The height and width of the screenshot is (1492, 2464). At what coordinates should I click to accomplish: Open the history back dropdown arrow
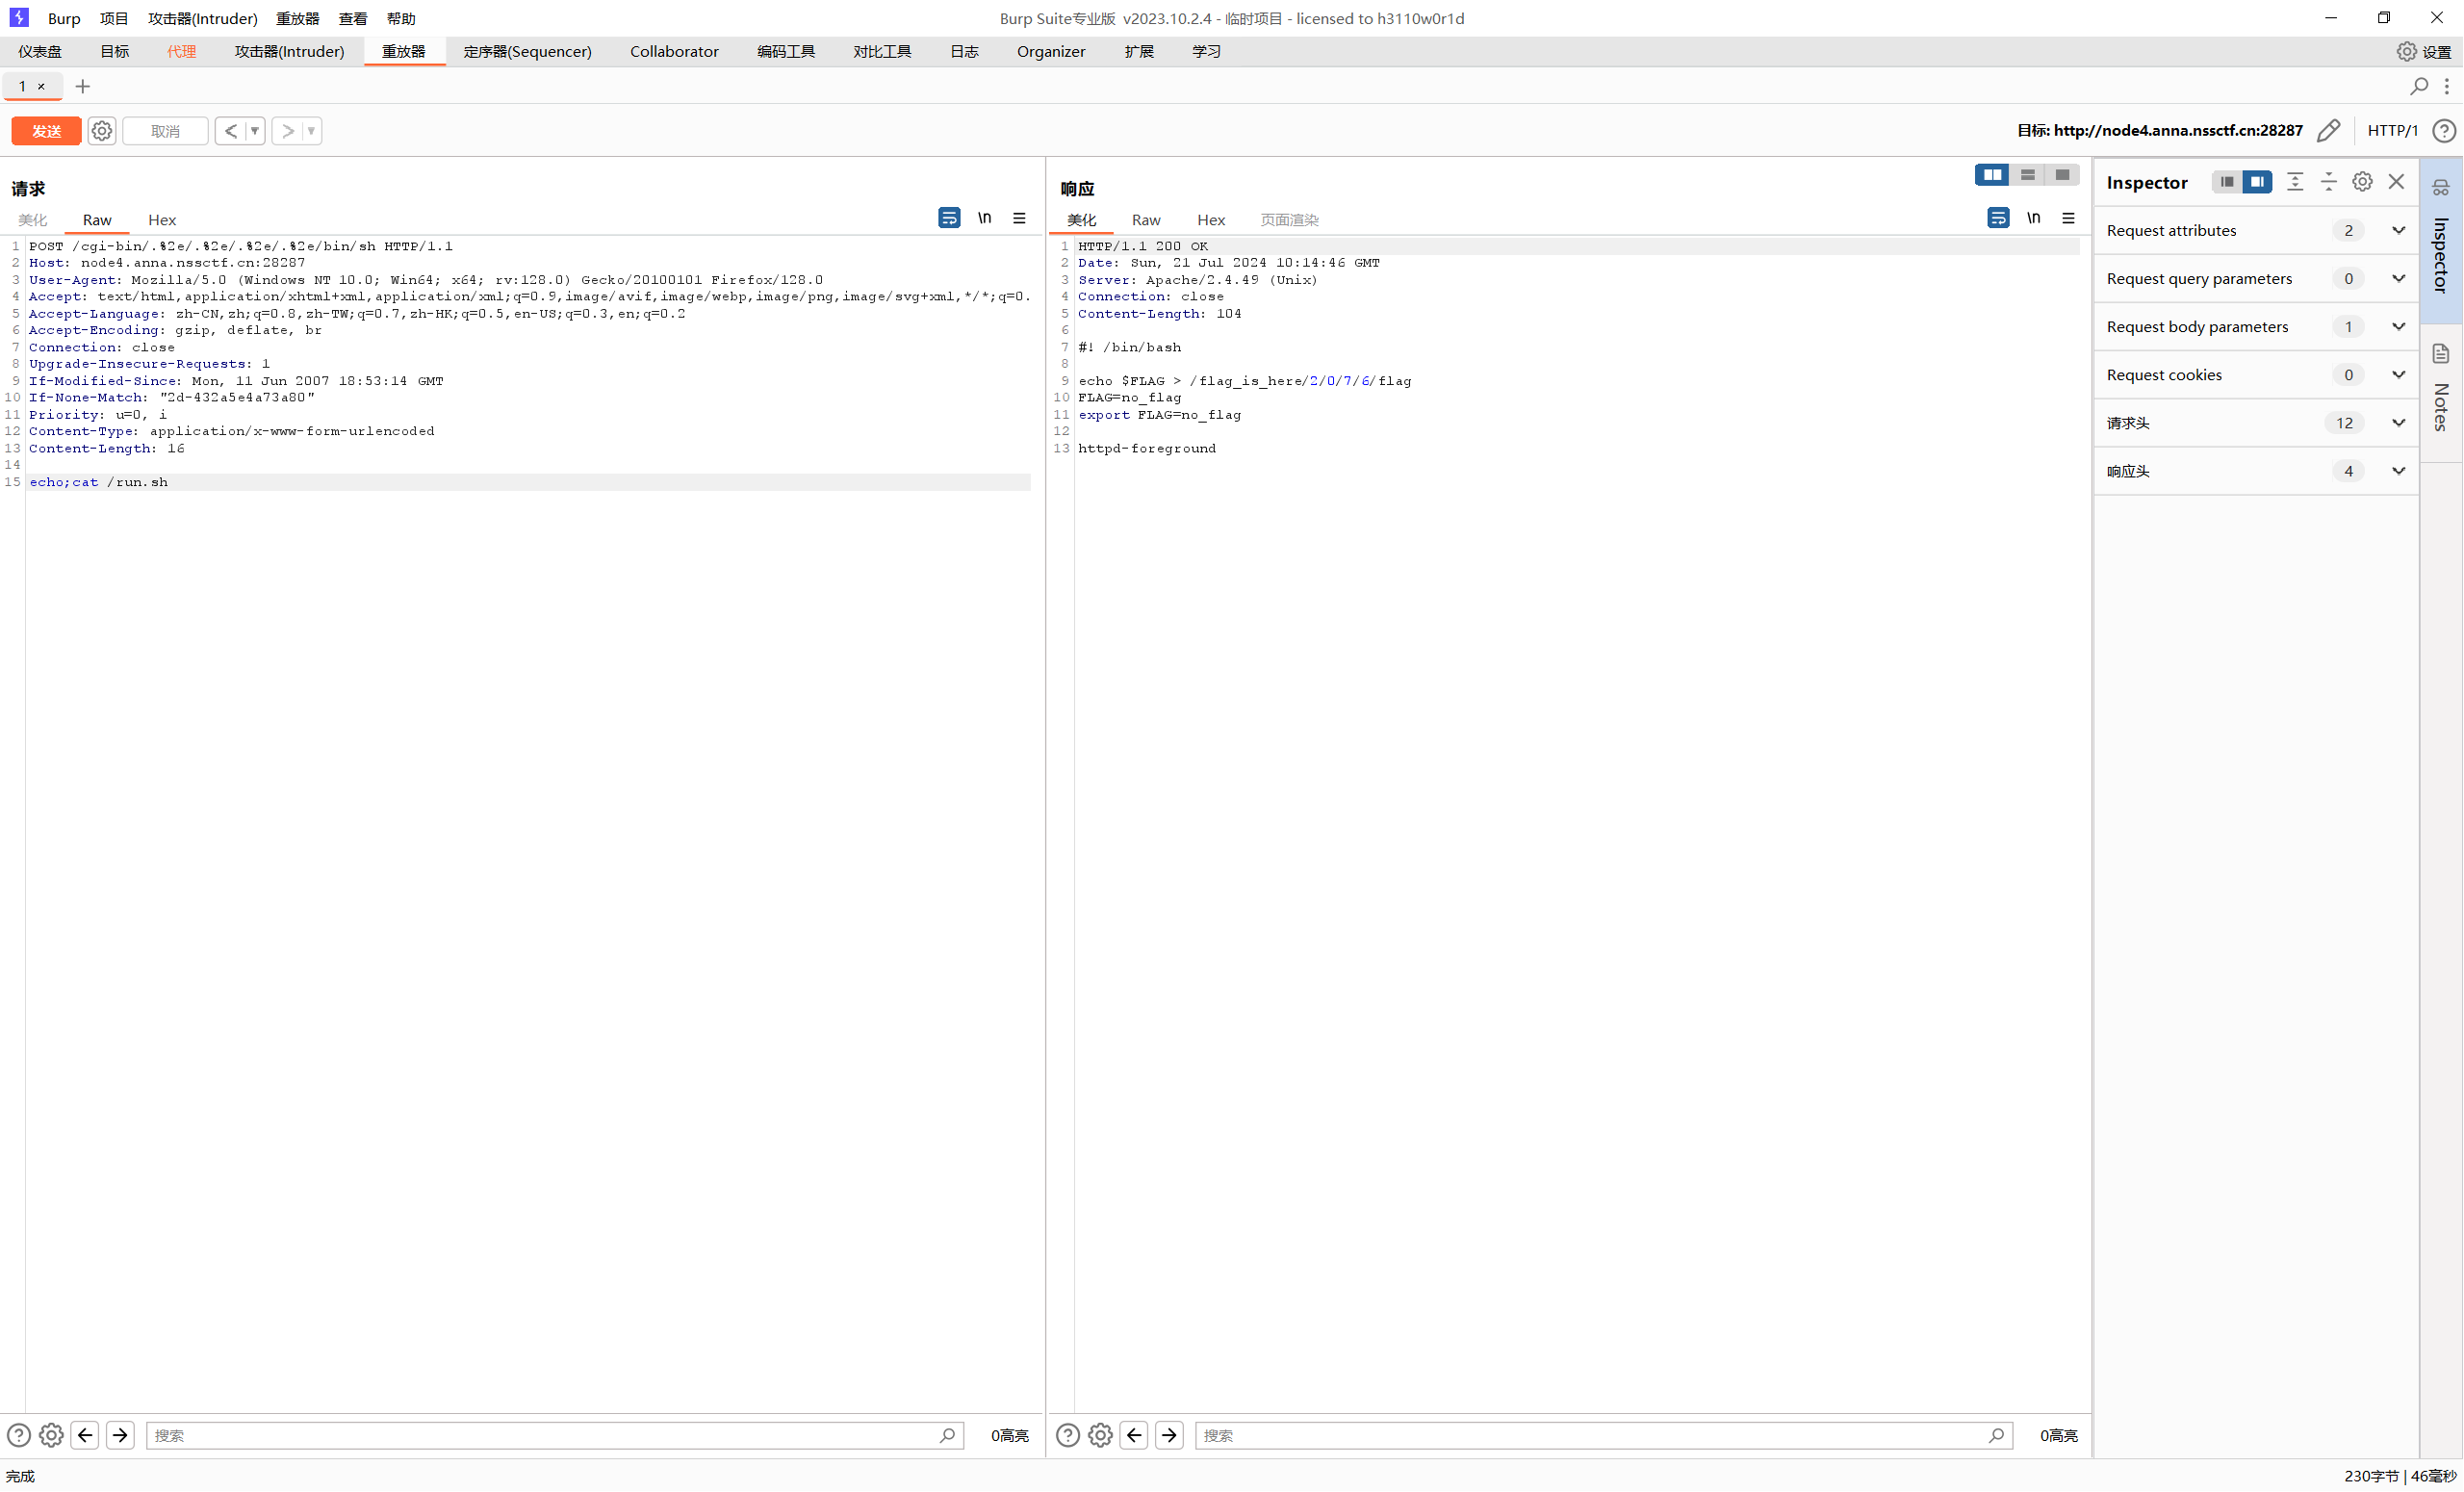255,131
